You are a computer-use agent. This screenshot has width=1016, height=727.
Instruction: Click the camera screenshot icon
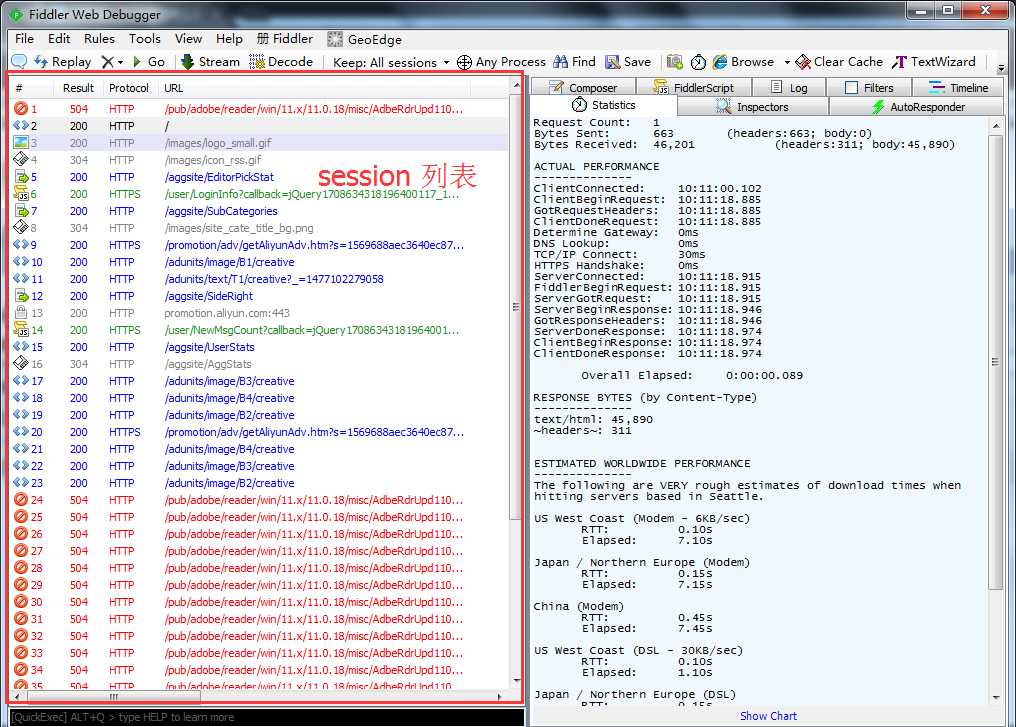[675, 62]
